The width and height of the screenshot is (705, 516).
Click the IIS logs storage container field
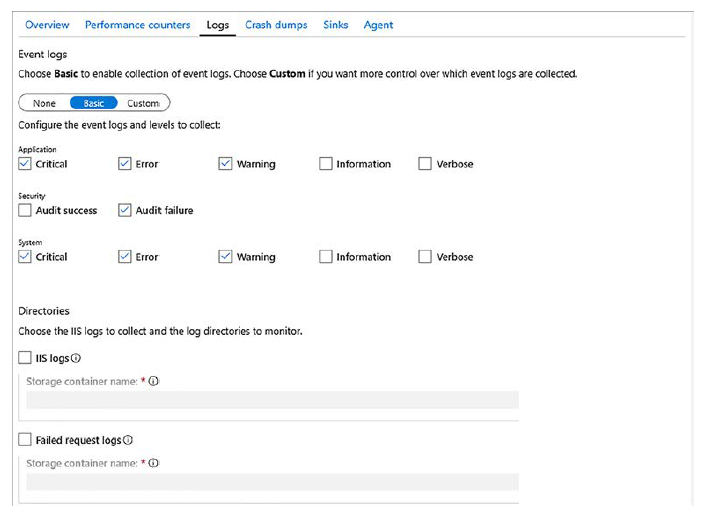pos(272,400)
